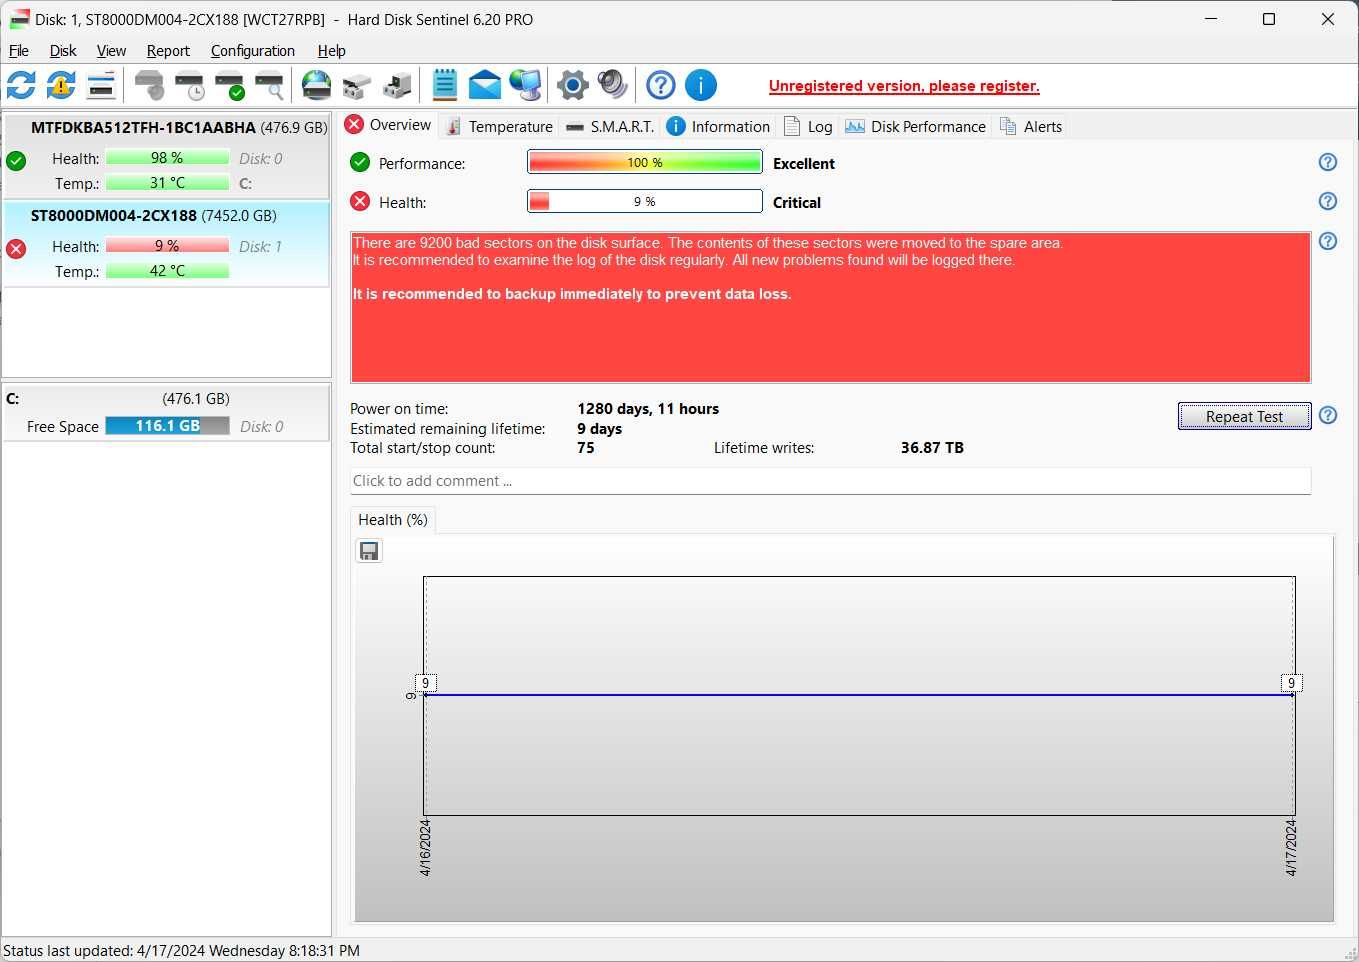Click the disk panel layout toolbar icon

101,85
